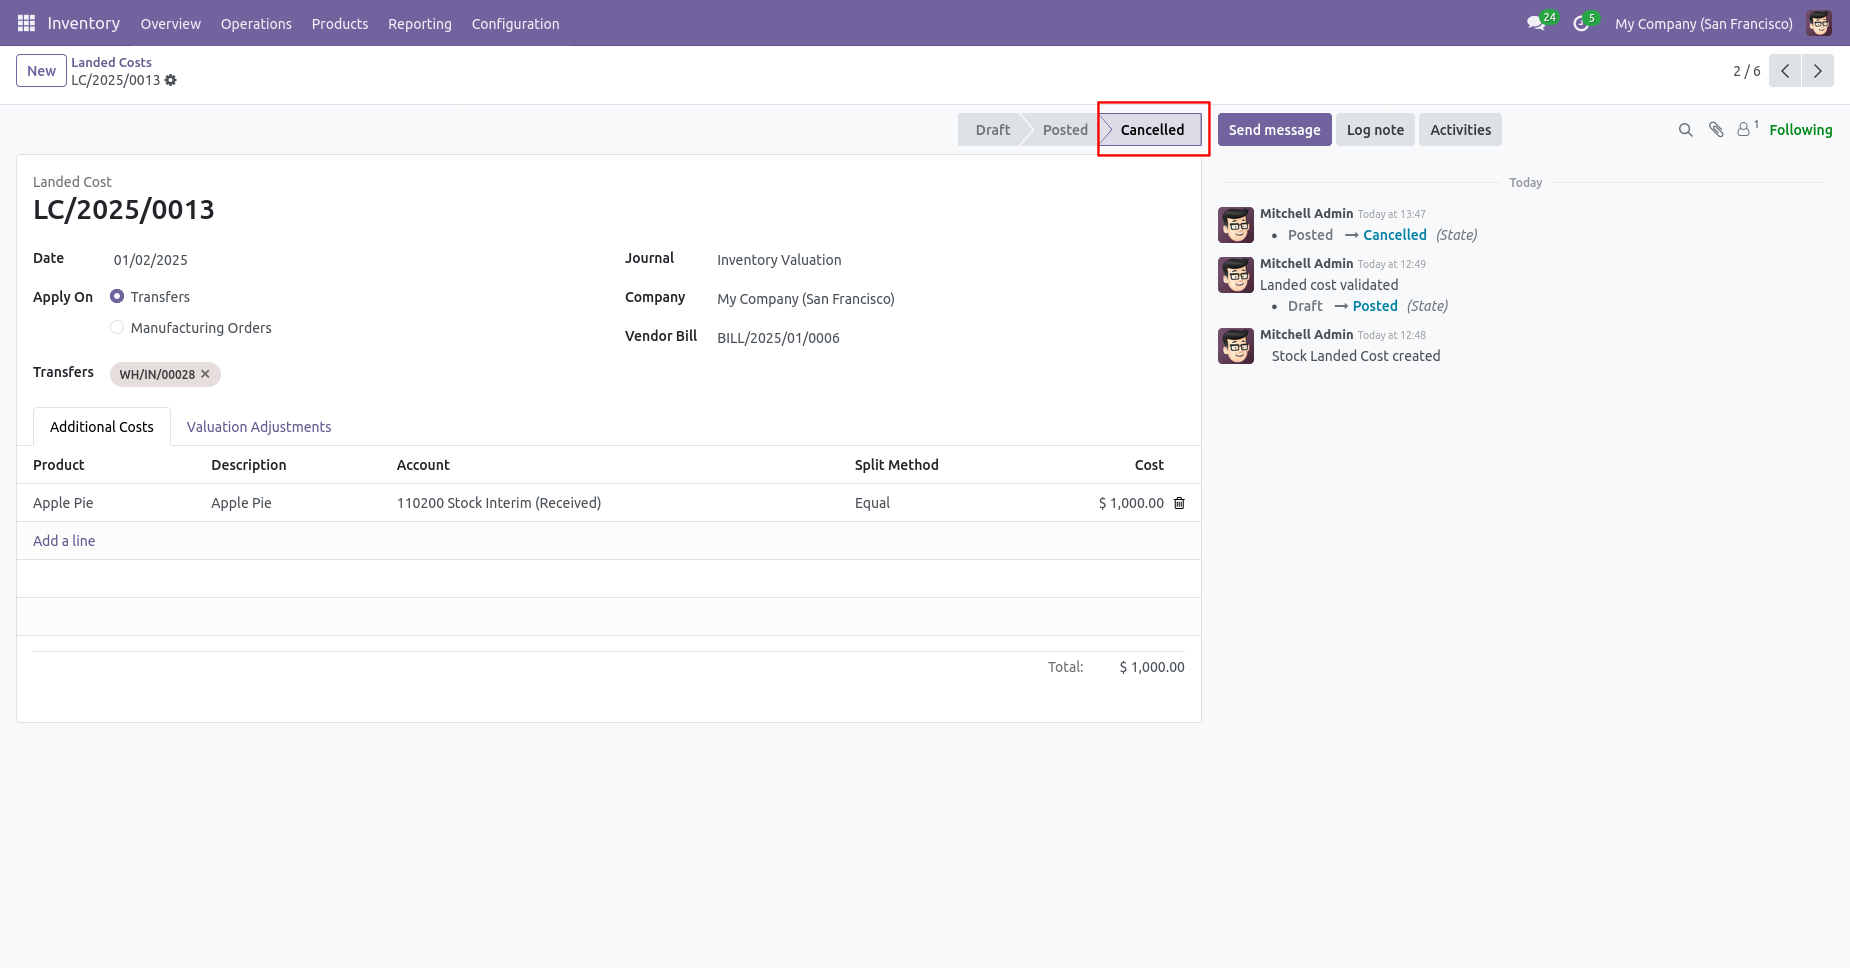The image size is (1850, 968).
Task: Open the Landed Costs breadcrumb link
Action: tap(111, 62)
